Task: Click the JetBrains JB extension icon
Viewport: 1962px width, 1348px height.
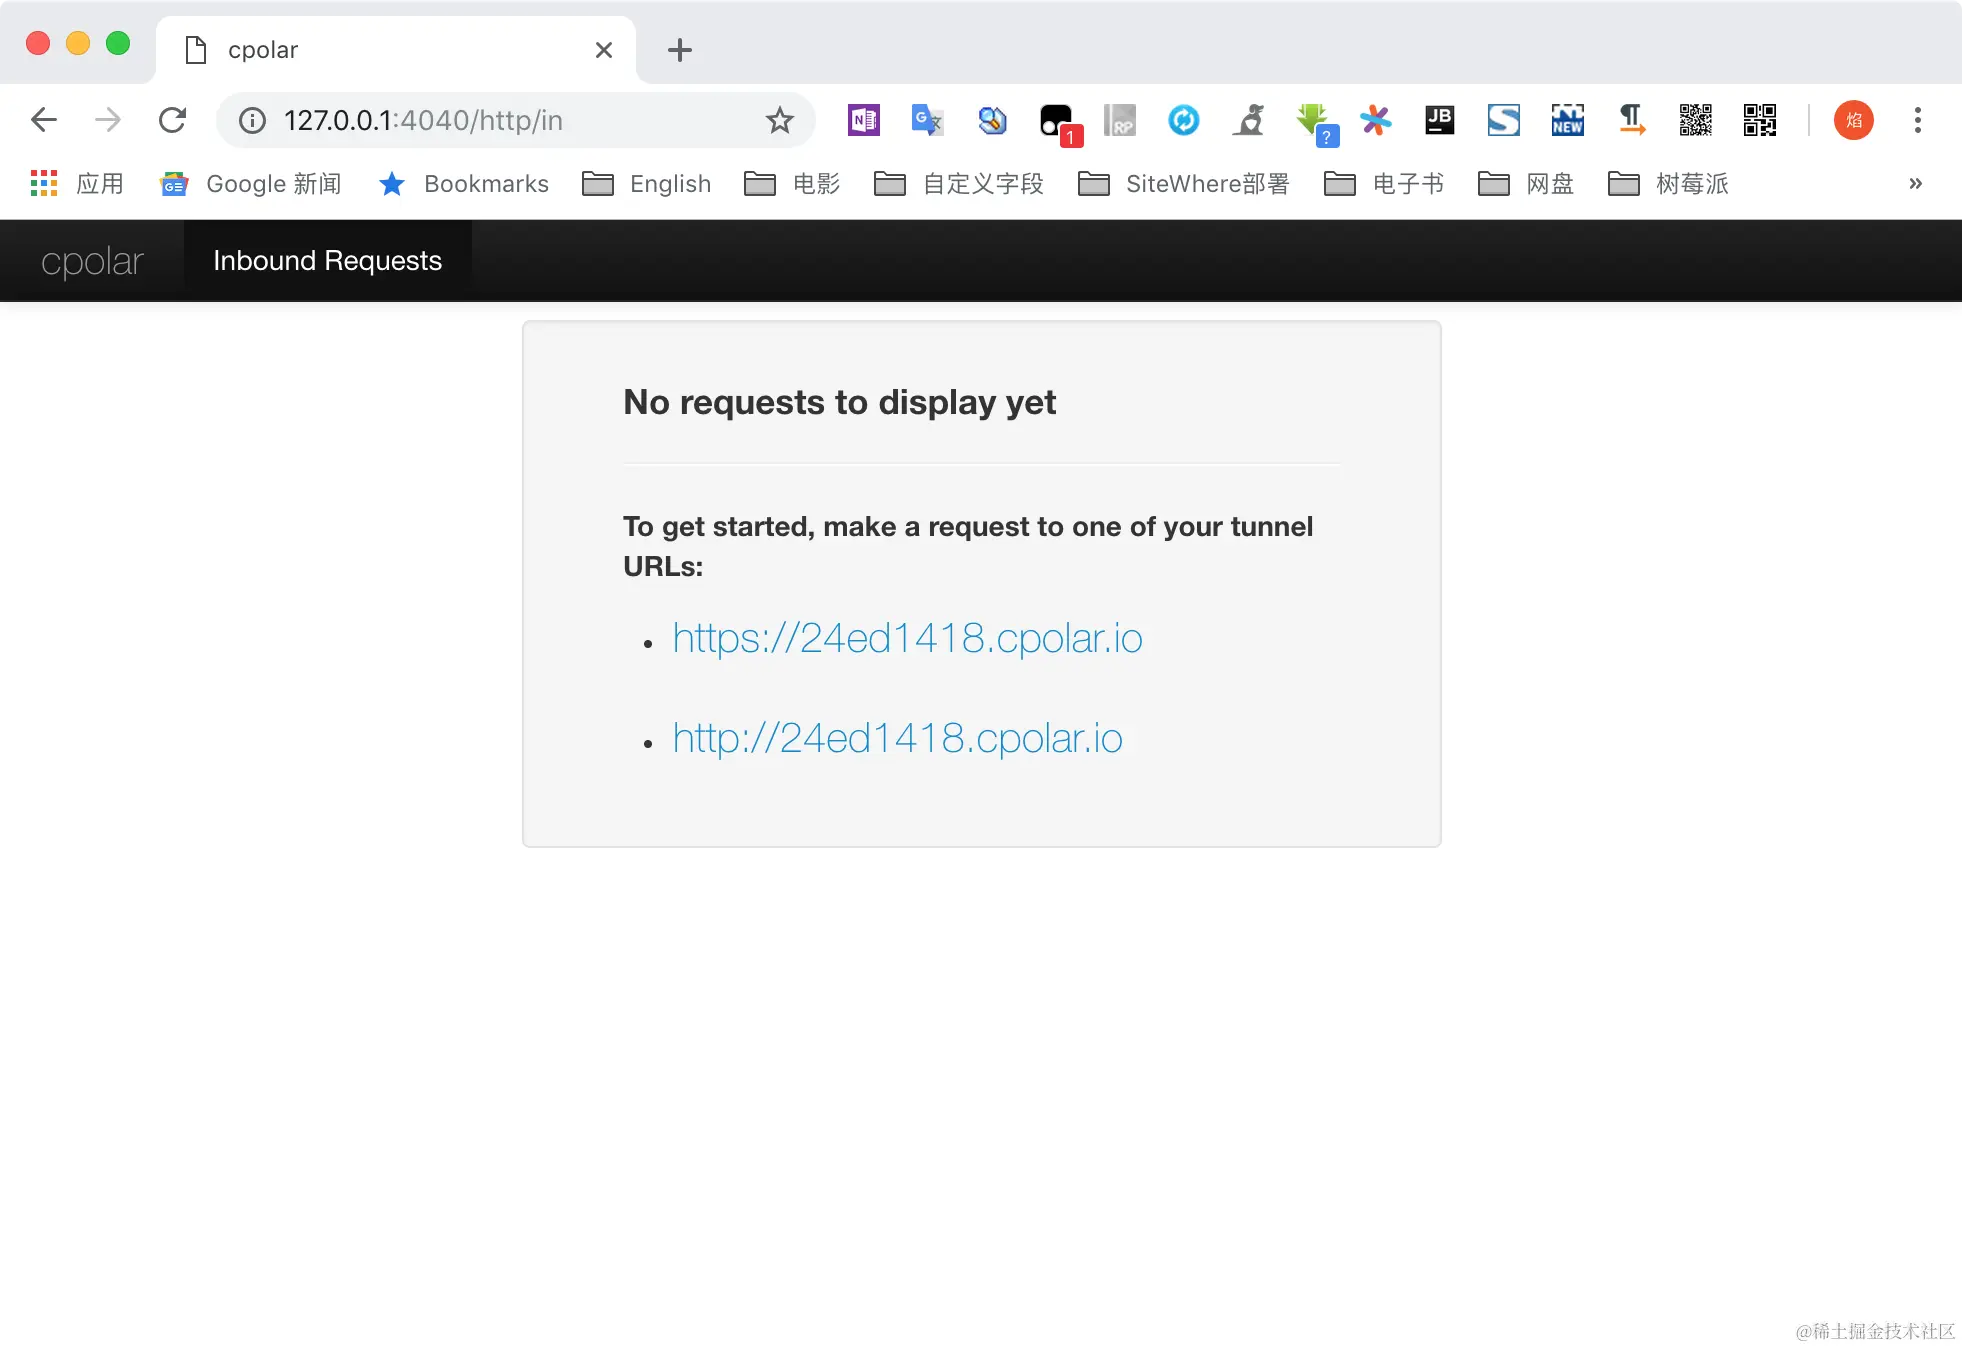Action: [x=1439, y=120]
